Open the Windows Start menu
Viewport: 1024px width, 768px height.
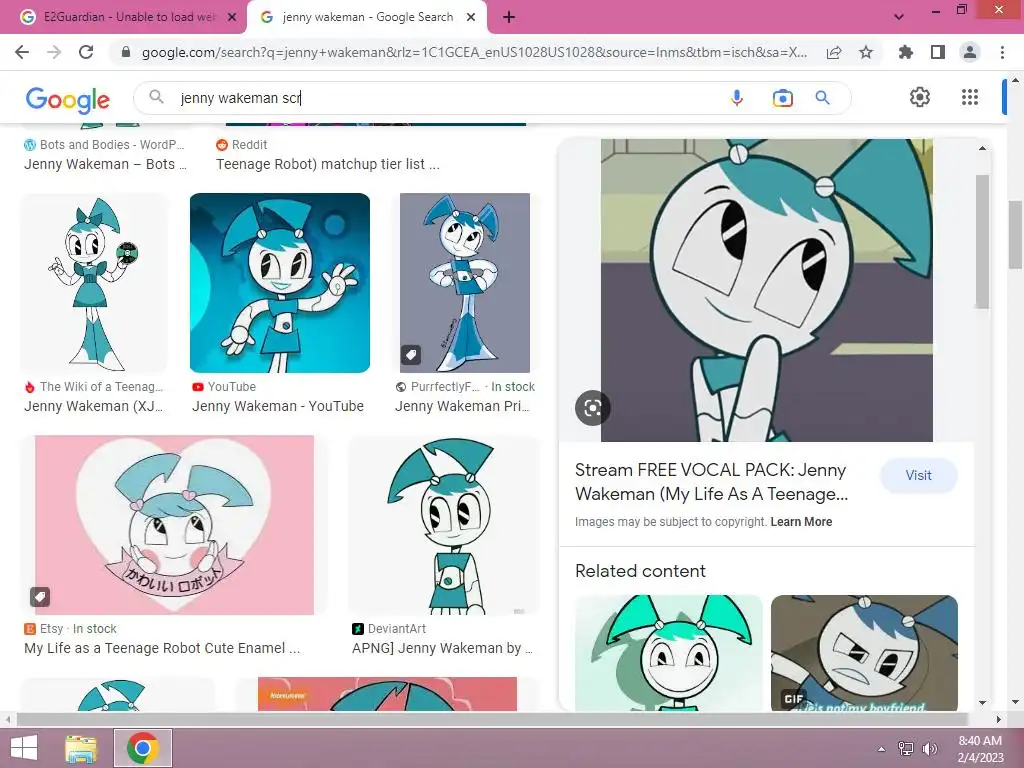(24, 748)
